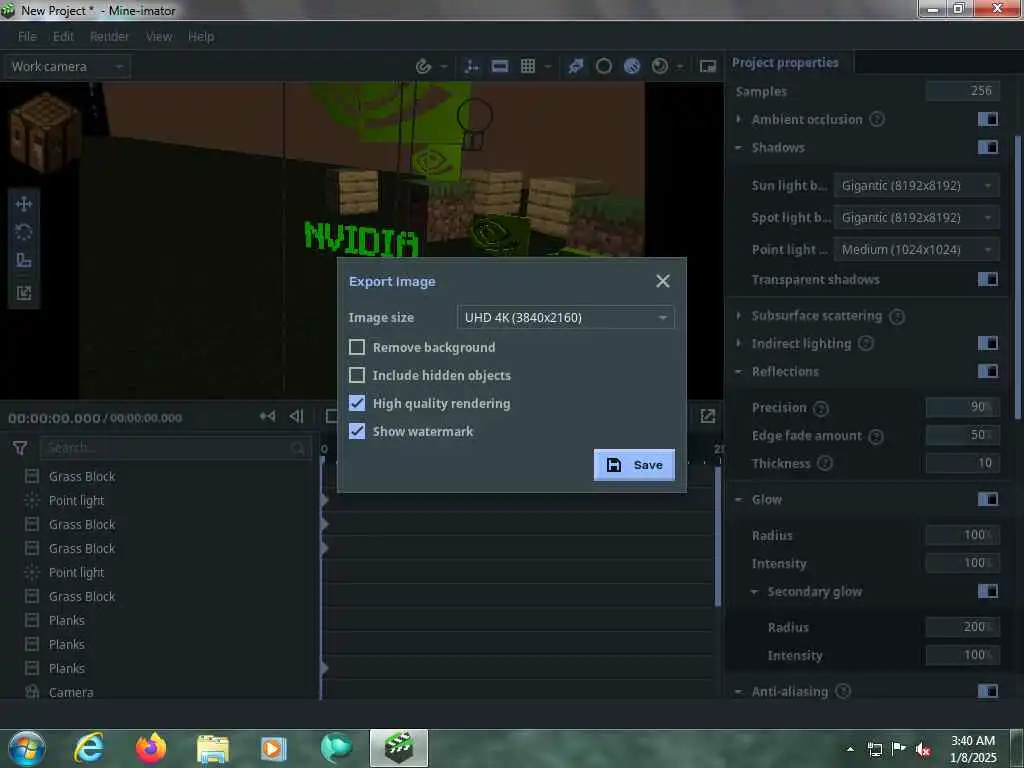Viewport: 1024px width, 768px height.
Task: Open the timeline filter funnel icon
Action: [20, 448]
